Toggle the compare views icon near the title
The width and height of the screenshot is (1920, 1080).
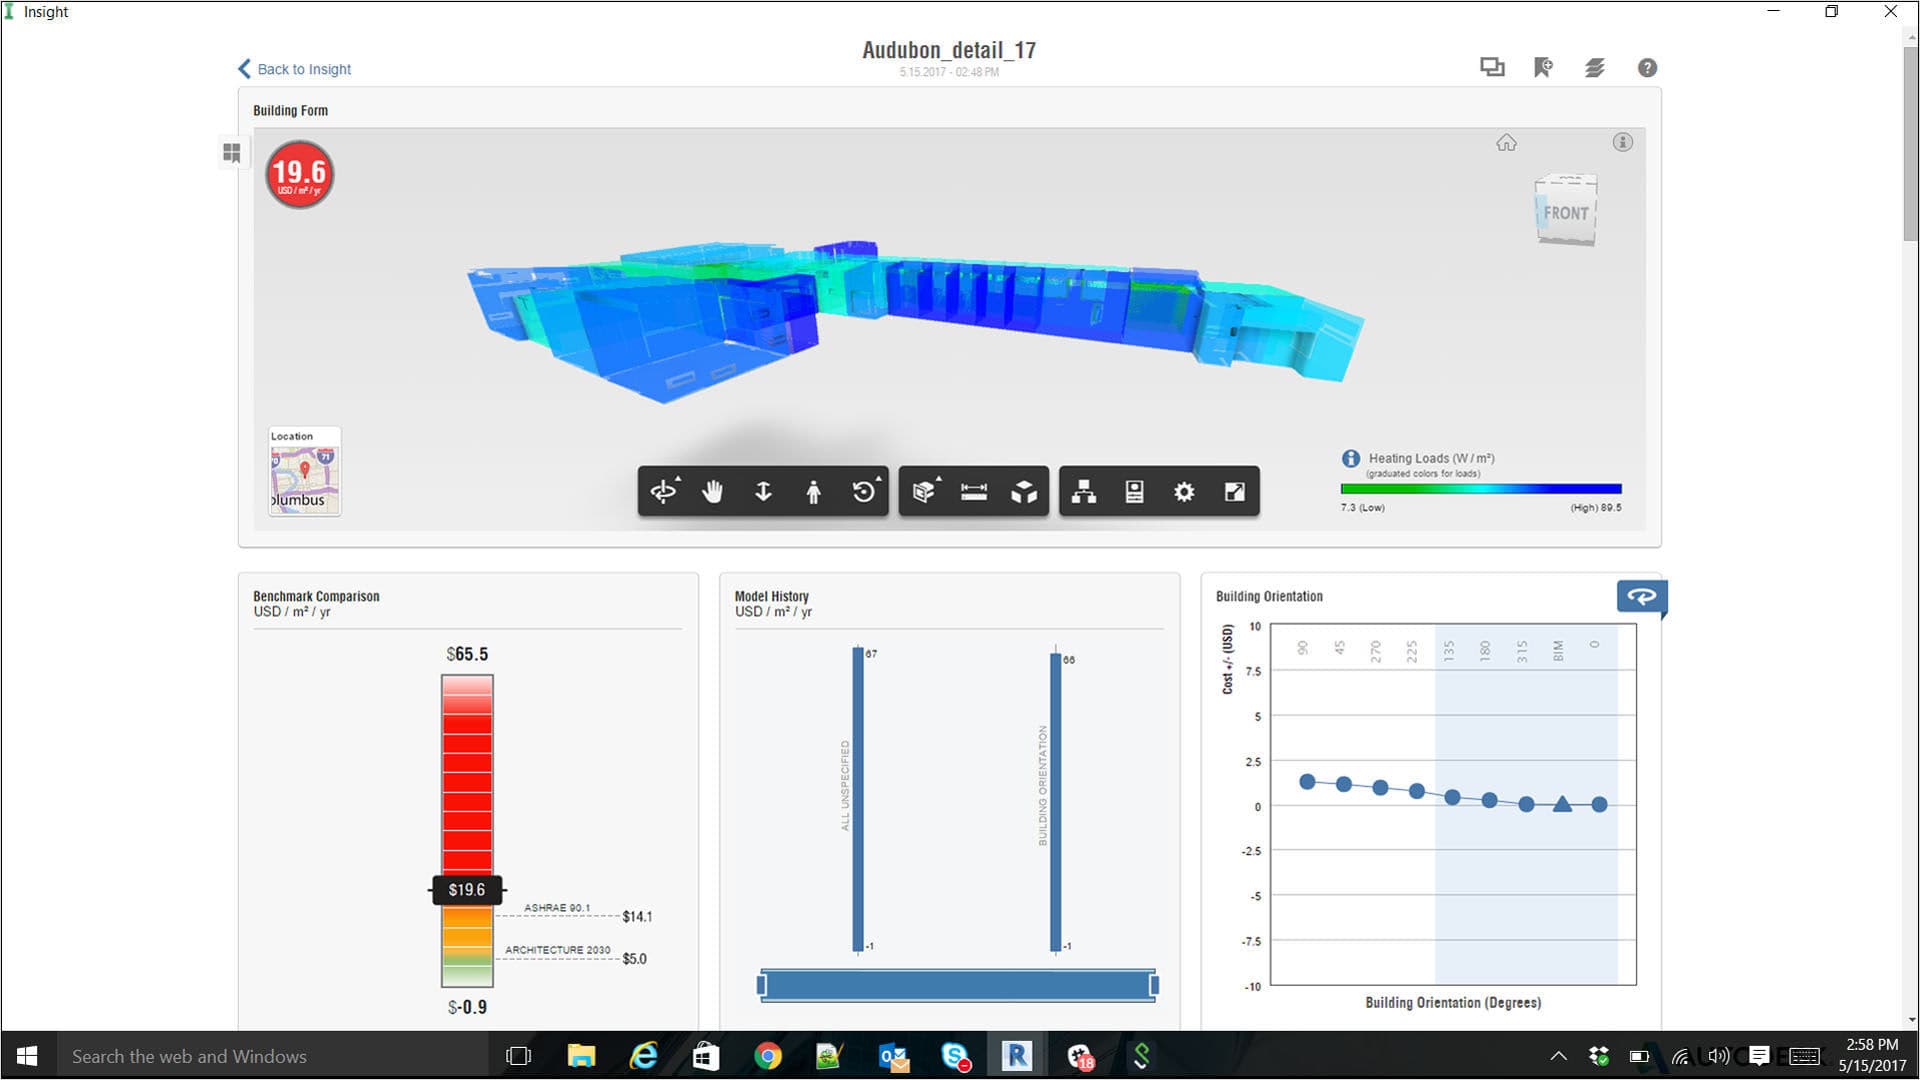click(x=1491, y=66)
